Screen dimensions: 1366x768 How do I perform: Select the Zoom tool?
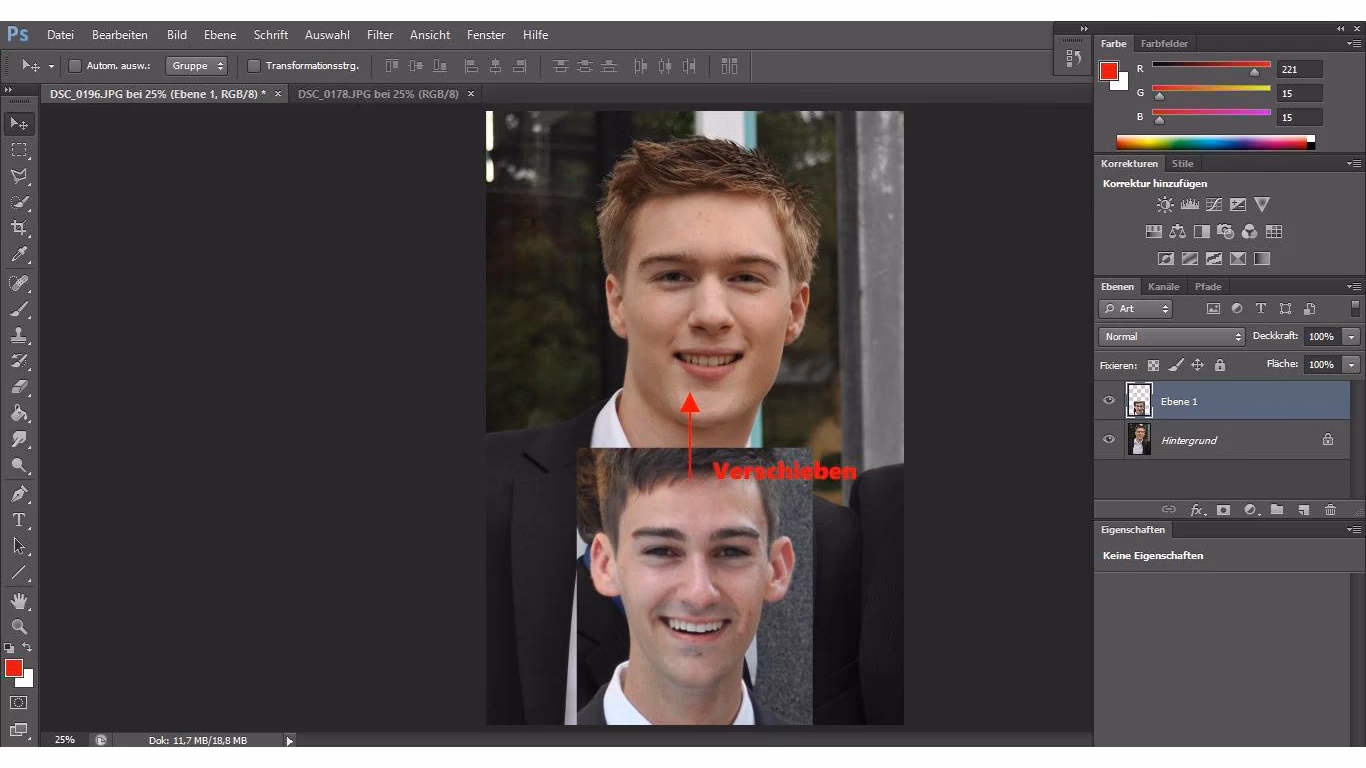(x=20, y=627)
